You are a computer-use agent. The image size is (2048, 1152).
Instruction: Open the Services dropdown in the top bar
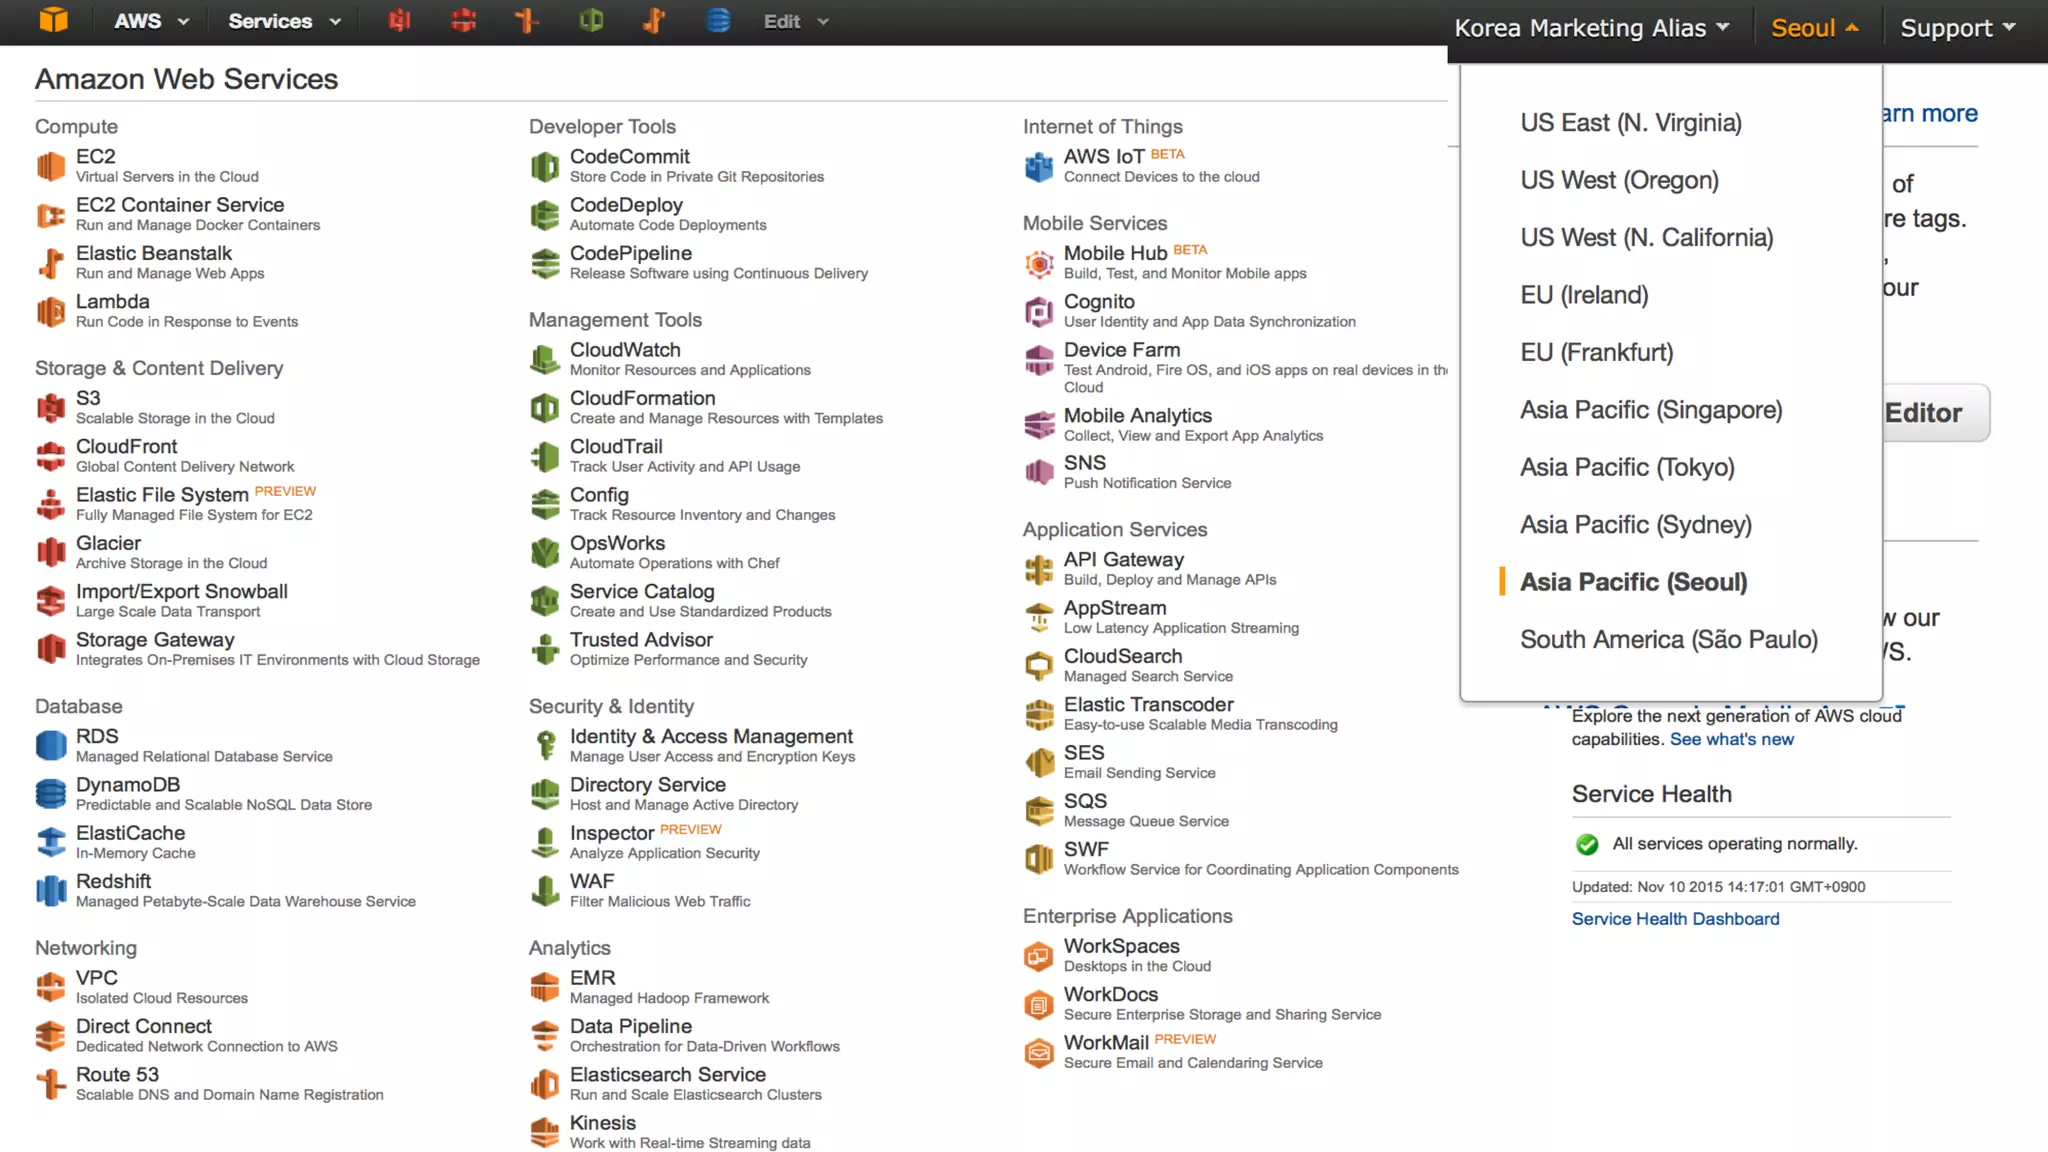click(284, 21)
